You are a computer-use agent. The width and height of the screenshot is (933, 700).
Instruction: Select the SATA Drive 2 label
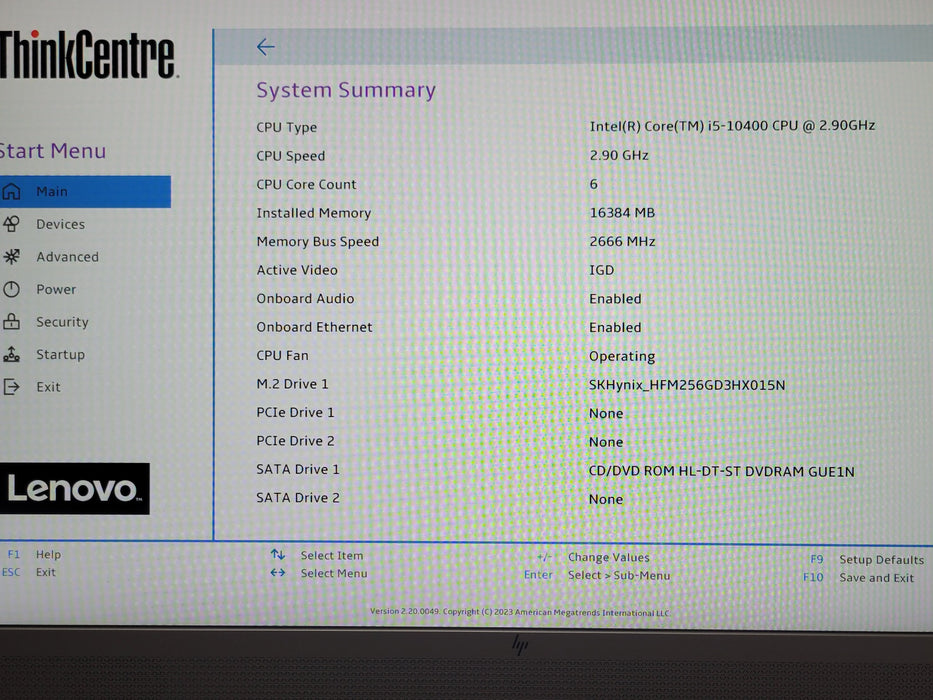point(298,498)
